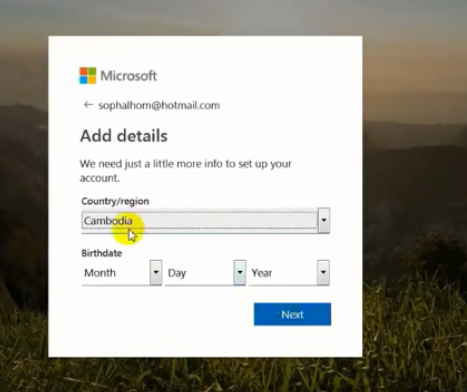Screen dimensions: 467x392
Task: Click the Day dropdown arrow button
Action: tap(240, 273)
